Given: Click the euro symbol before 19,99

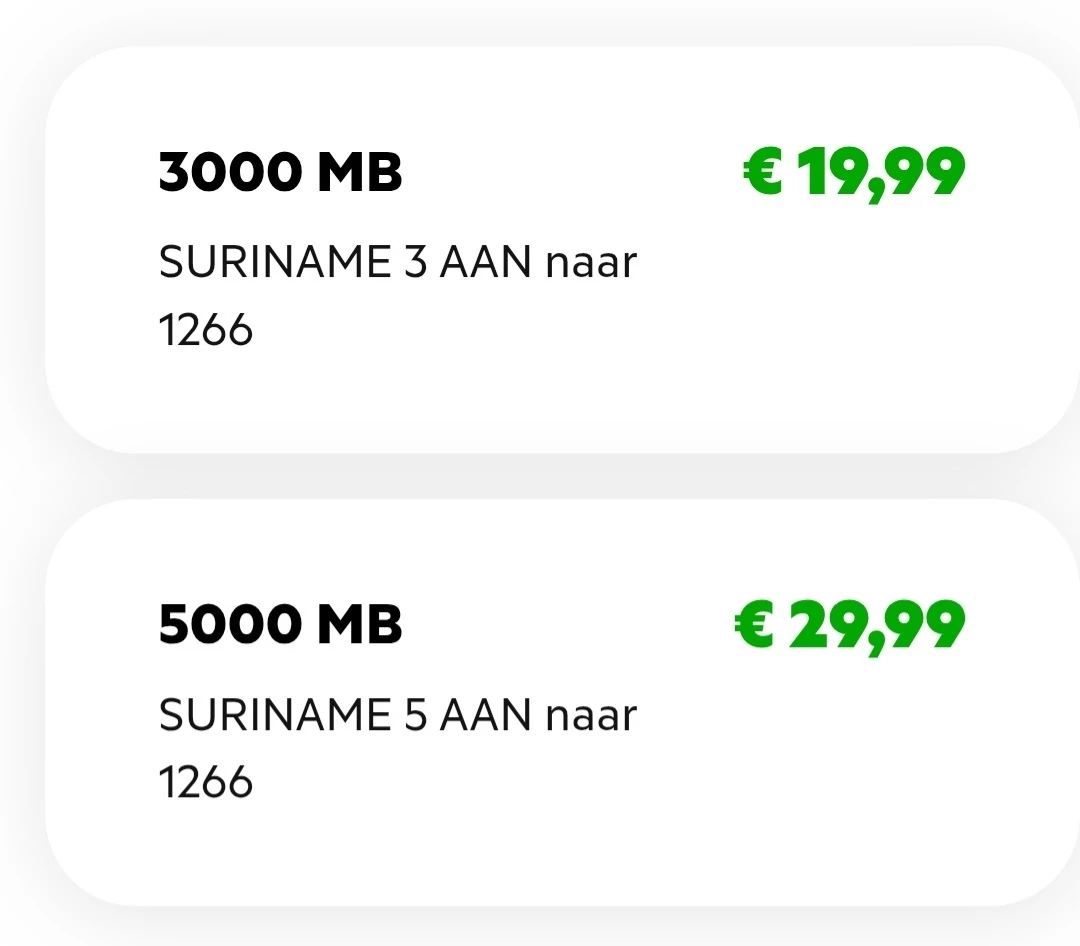Looking at the screenshot, I should coord(762,172).
